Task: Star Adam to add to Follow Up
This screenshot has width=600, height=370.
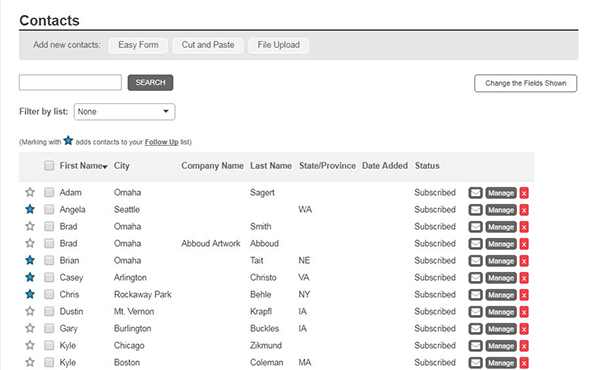Action: (30, 192)
